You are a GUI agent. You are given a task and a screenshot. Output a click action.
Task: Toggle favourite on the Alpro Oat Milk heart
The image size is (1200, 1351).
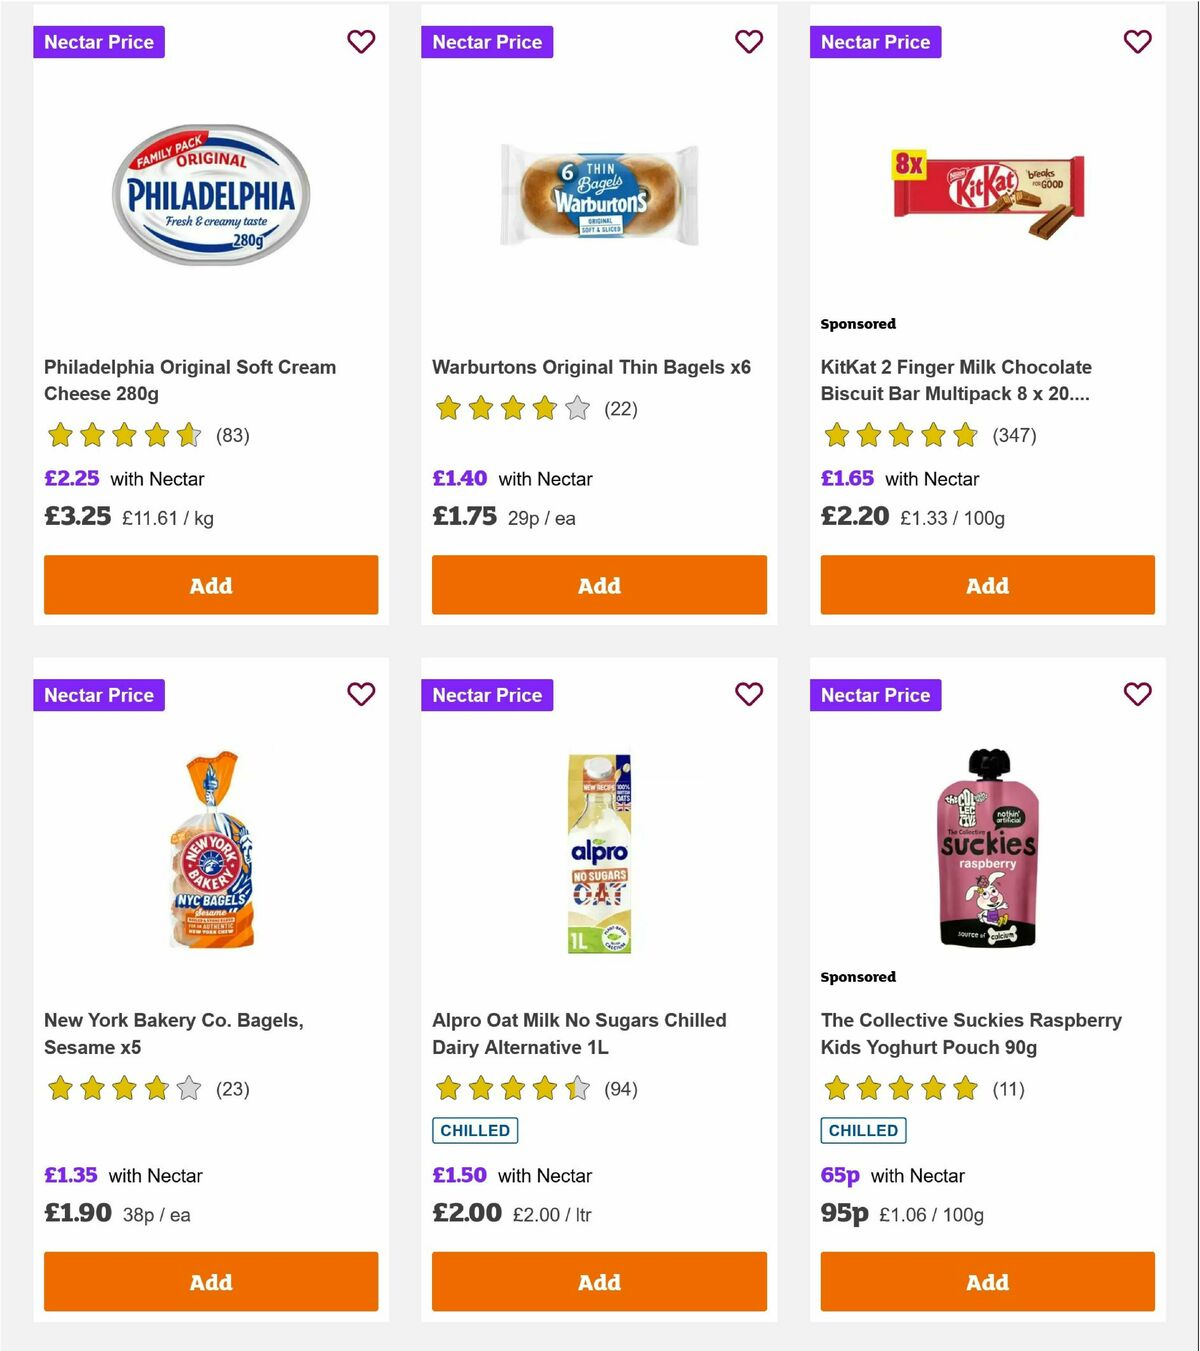coord(749,694)
